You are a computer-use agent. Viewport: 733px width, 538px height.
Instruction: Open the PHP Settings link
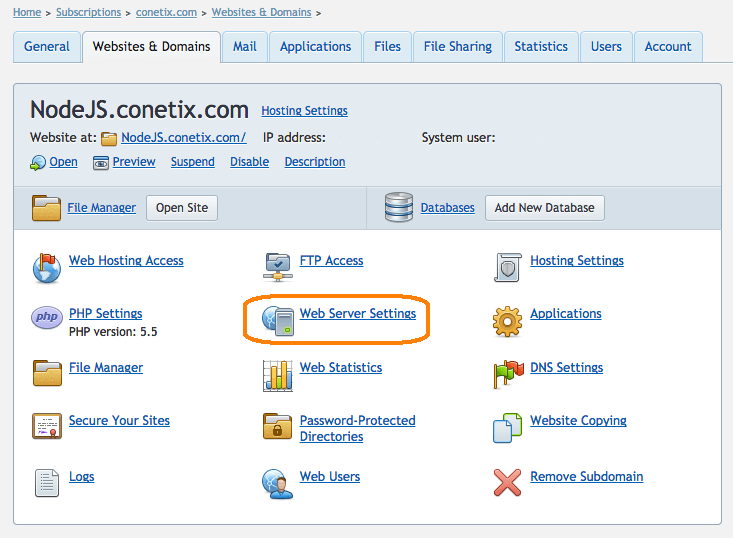tap(106, 314)
